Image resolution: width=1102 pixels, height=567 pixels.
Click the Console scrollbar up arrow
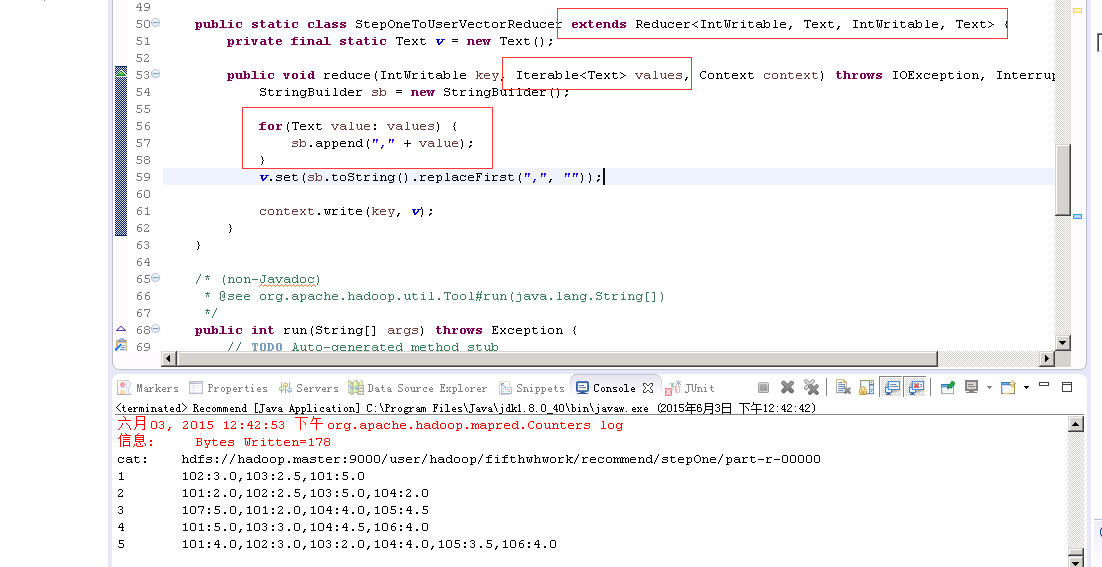1075,424
